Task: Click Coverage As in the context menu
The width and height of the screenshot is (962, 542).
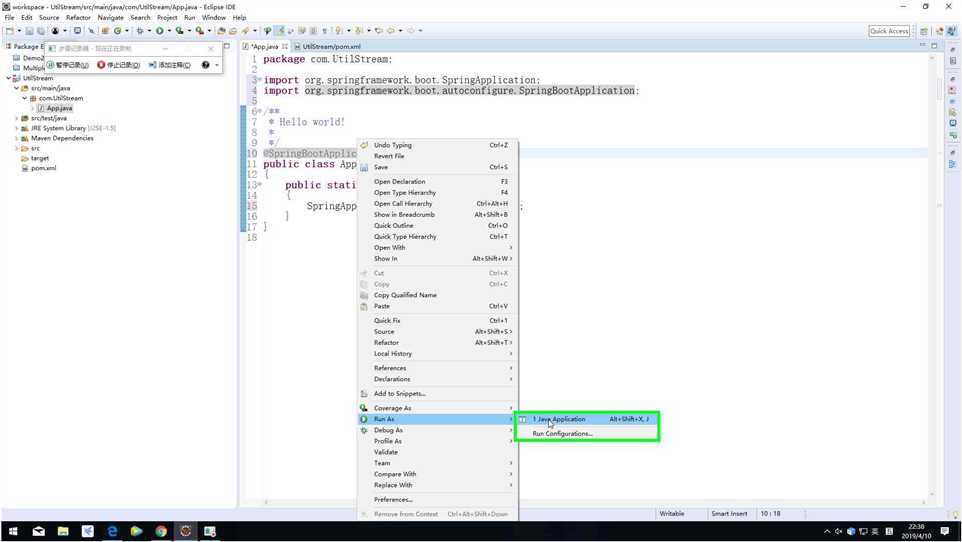Action: coord(436,408)
